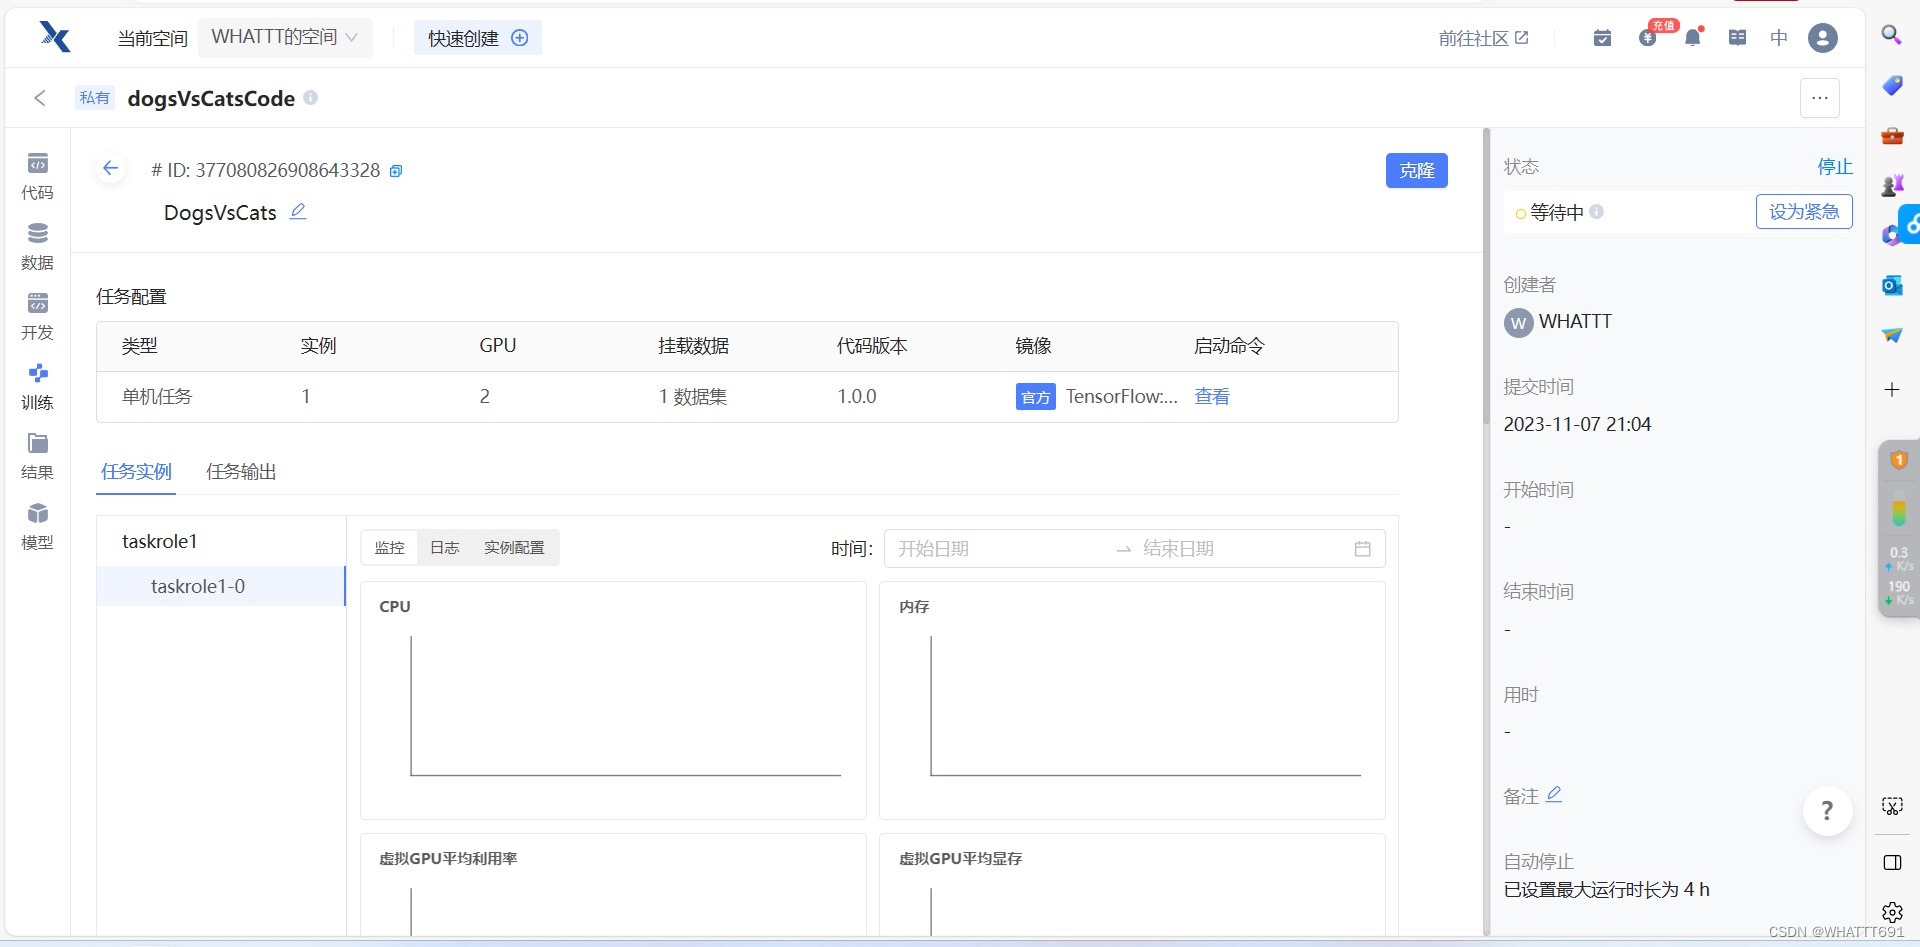Click the 1.0.0 code version cell
The height and width of the screenshot is (947, 1920).
[857, 396]
